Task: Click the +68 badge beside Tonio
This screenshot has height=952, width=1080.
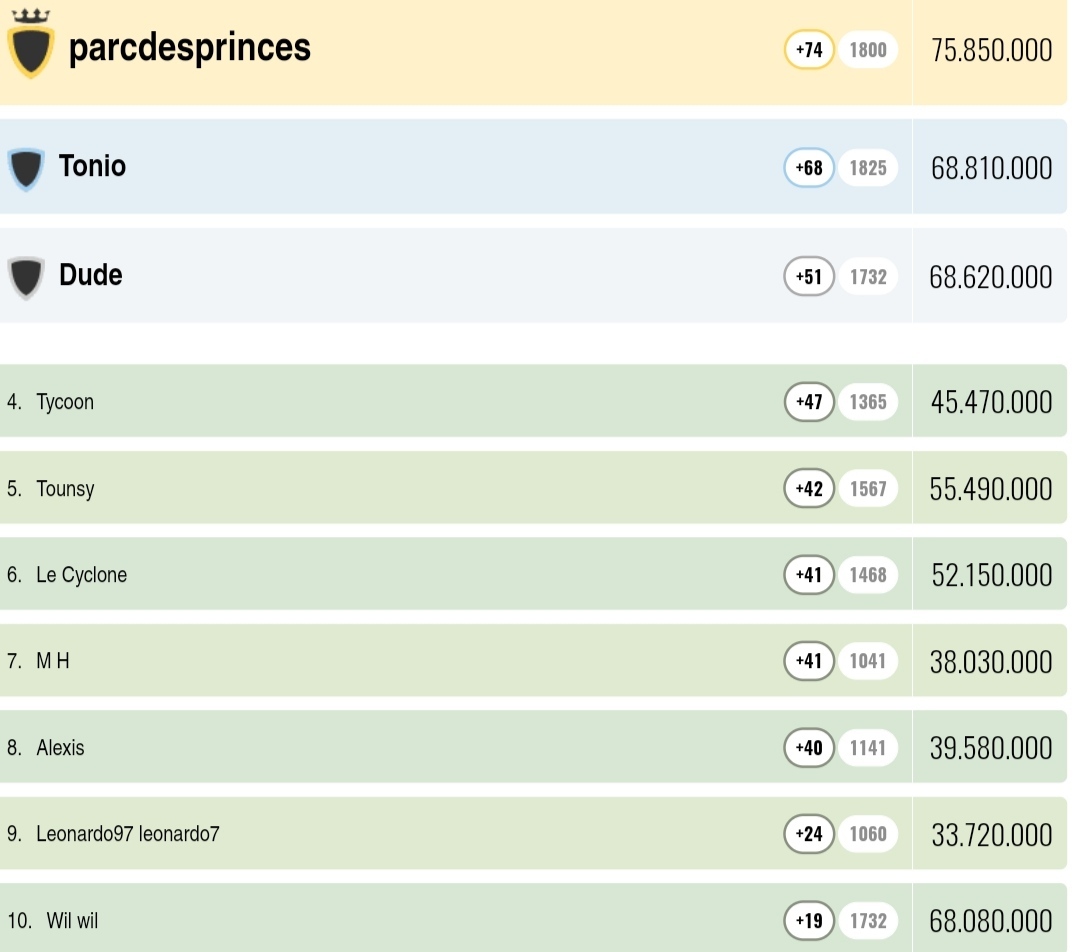Action: click(809, 168)
